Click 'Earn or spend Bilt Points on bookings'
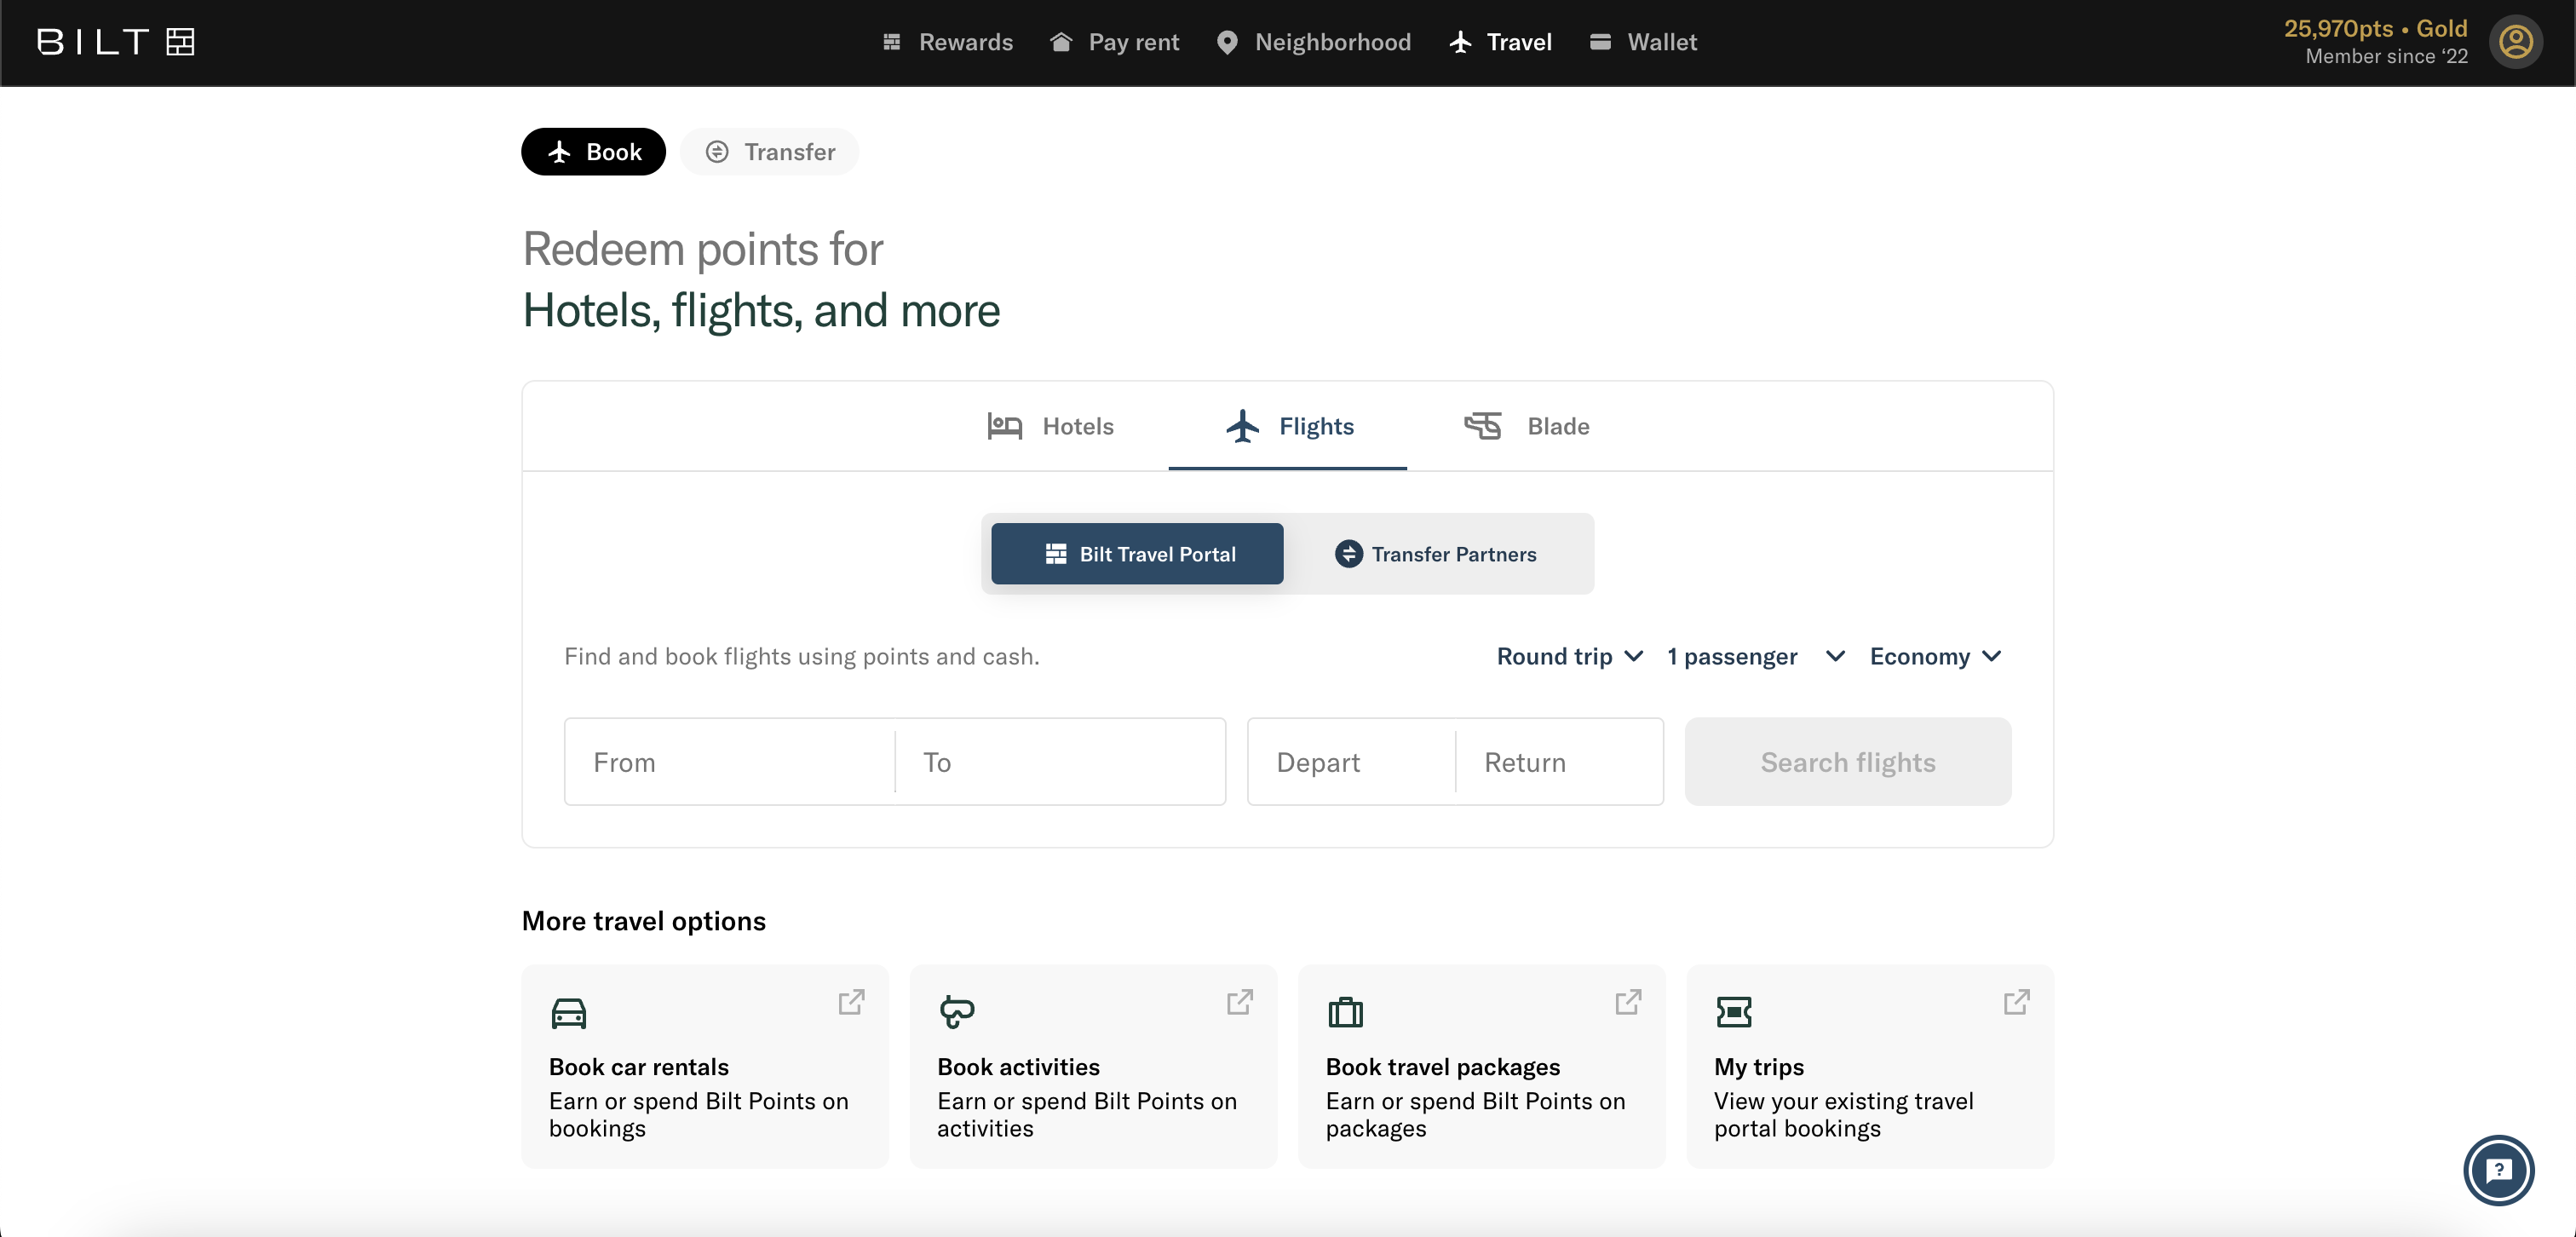 (699, 1115)
